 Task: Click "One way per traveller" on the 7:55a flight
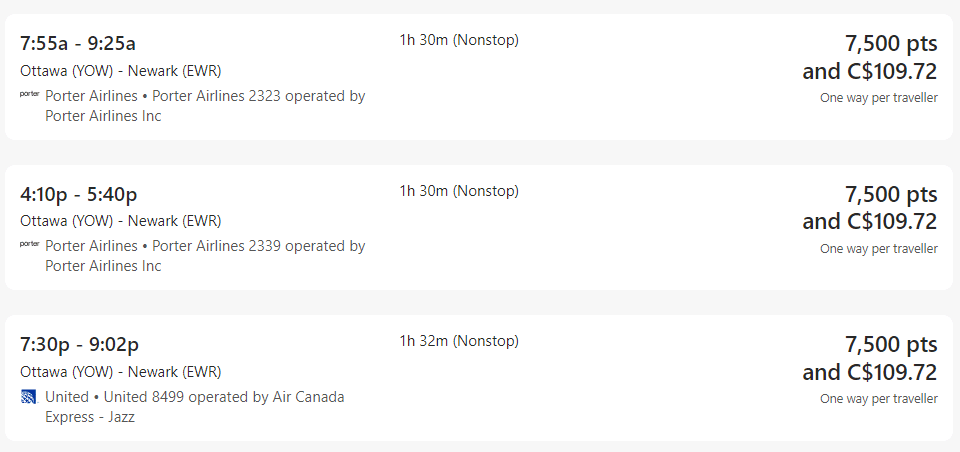point(879,98)
